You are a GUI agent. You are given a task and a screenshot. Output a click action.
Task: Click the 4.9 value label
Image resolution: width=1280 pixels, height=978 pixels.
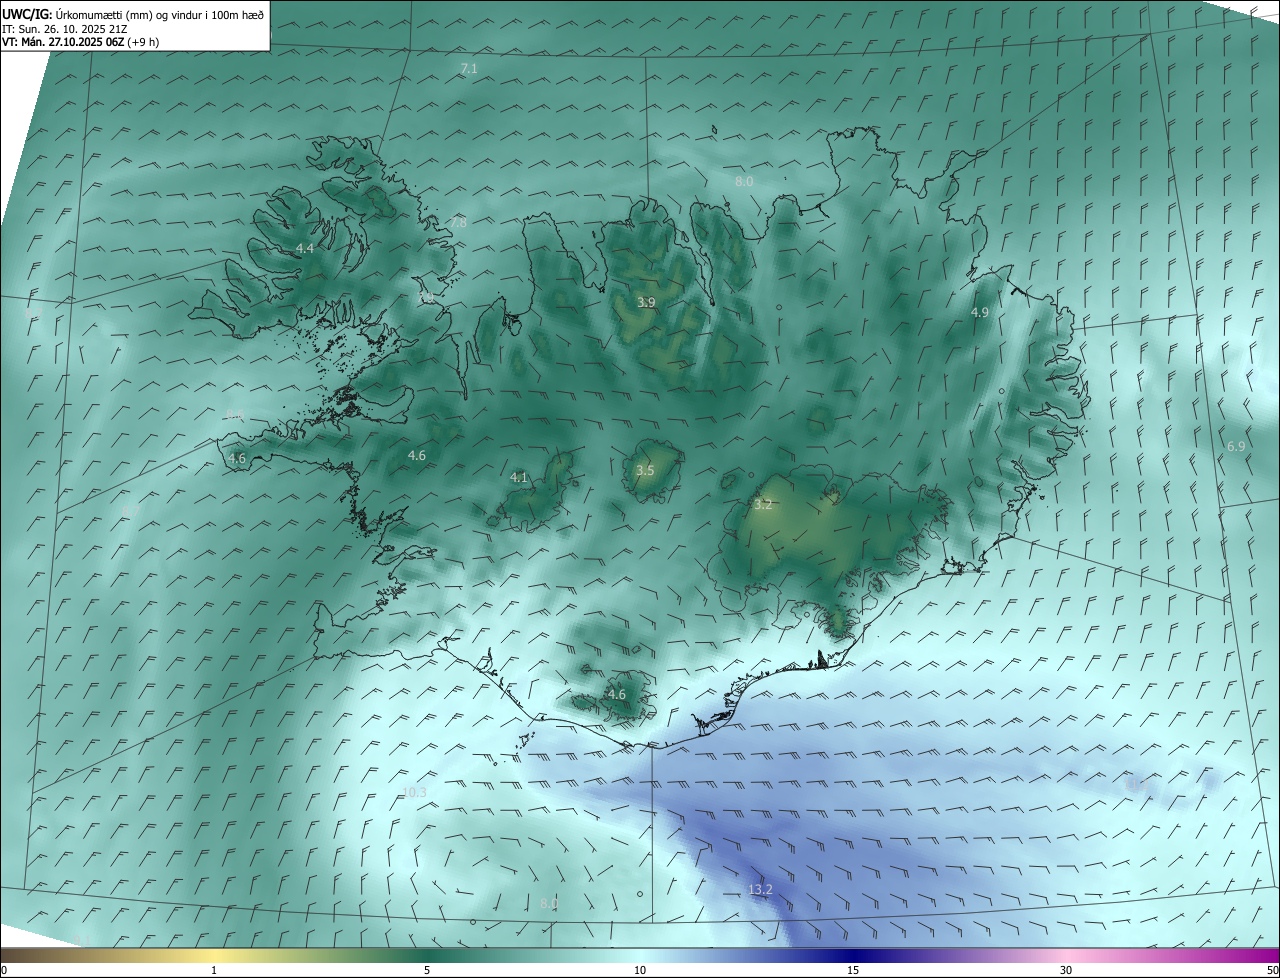coord(980,313)
